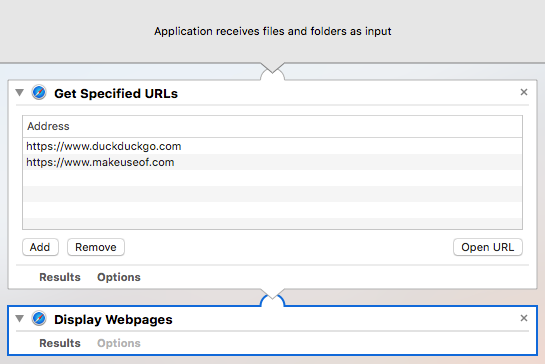The height and width of the screenshot is (364, 545).
Task: Remove the Display Webpages action with X
Action: click(524, 318)
